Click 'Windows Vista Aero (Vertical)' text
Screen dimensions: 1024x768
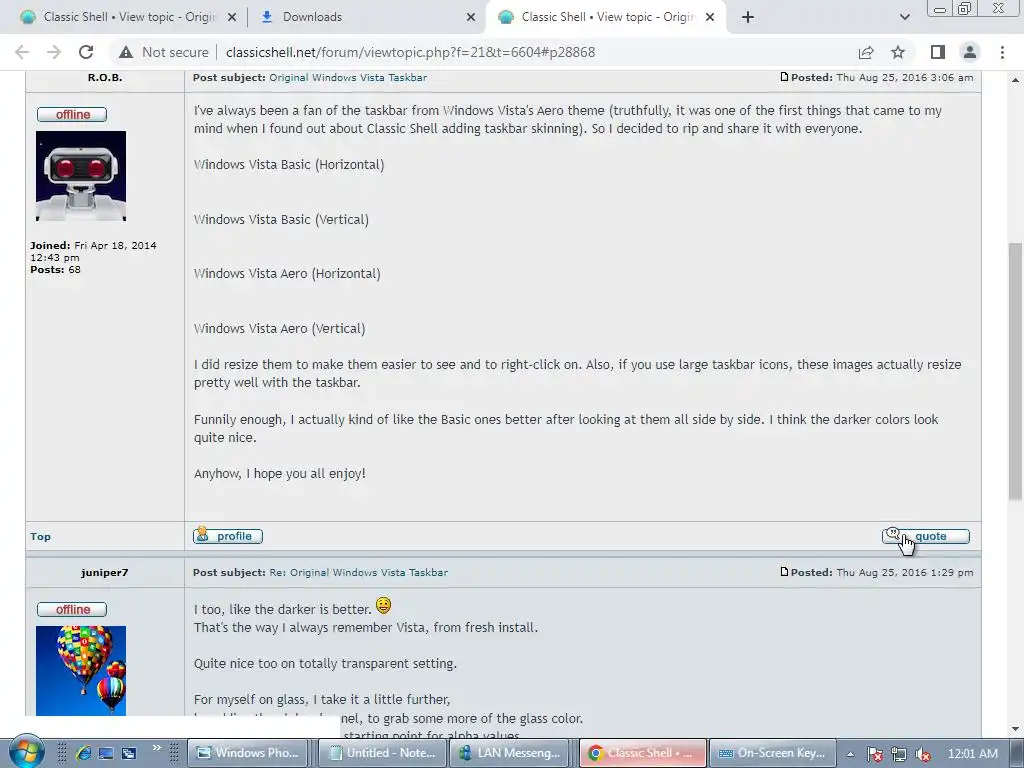(x=280, y=328)
